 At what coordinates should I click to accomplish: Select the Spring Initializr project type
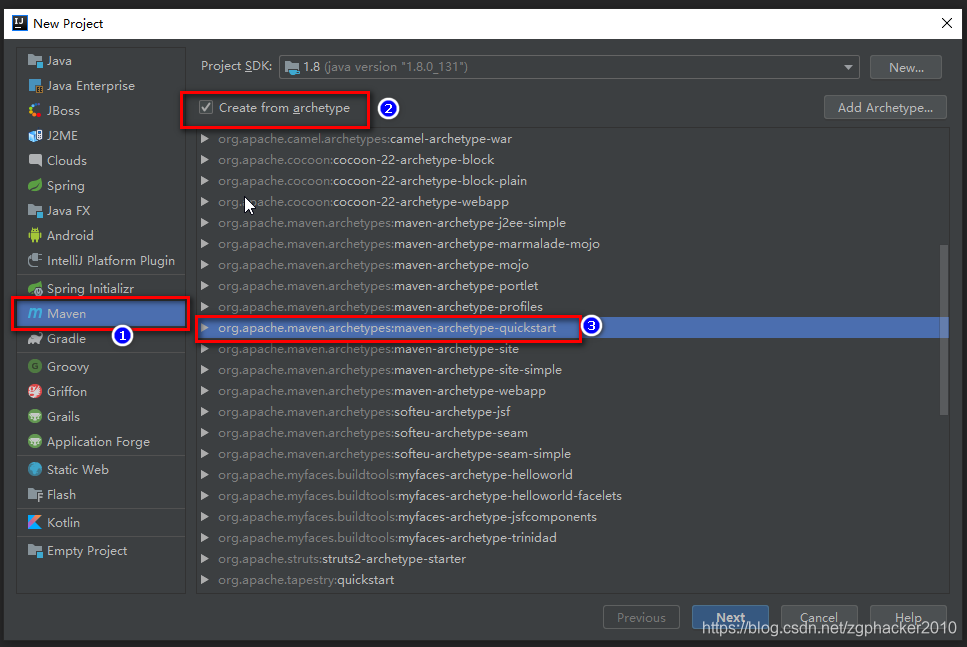point(101,289)
